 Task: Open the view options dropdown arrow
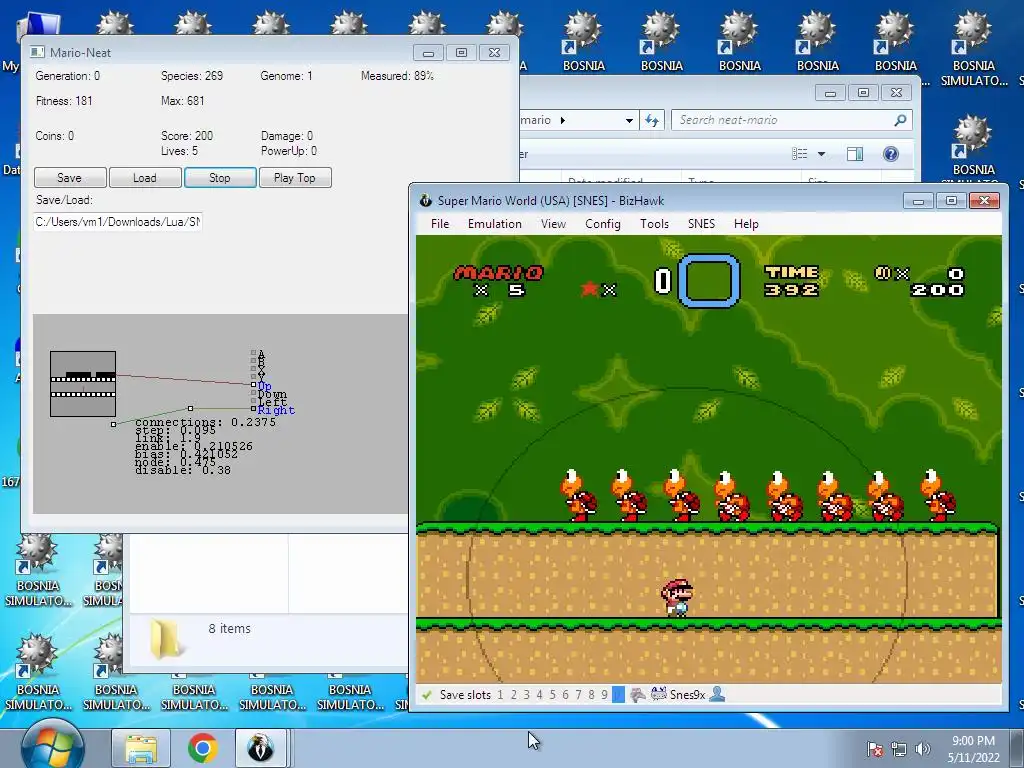(x=822, y=154)
